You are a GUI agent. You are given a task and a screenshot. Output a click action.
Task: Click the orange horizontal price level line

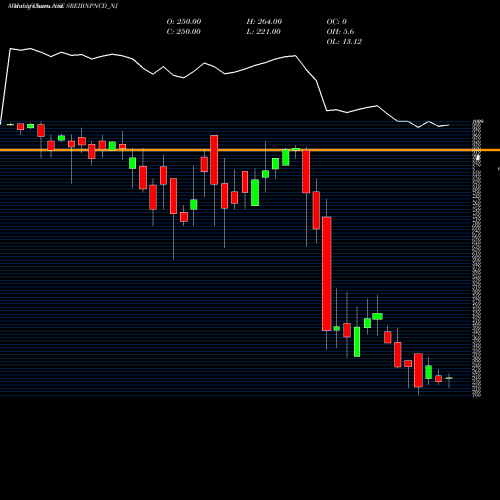(x=250, y=150)
